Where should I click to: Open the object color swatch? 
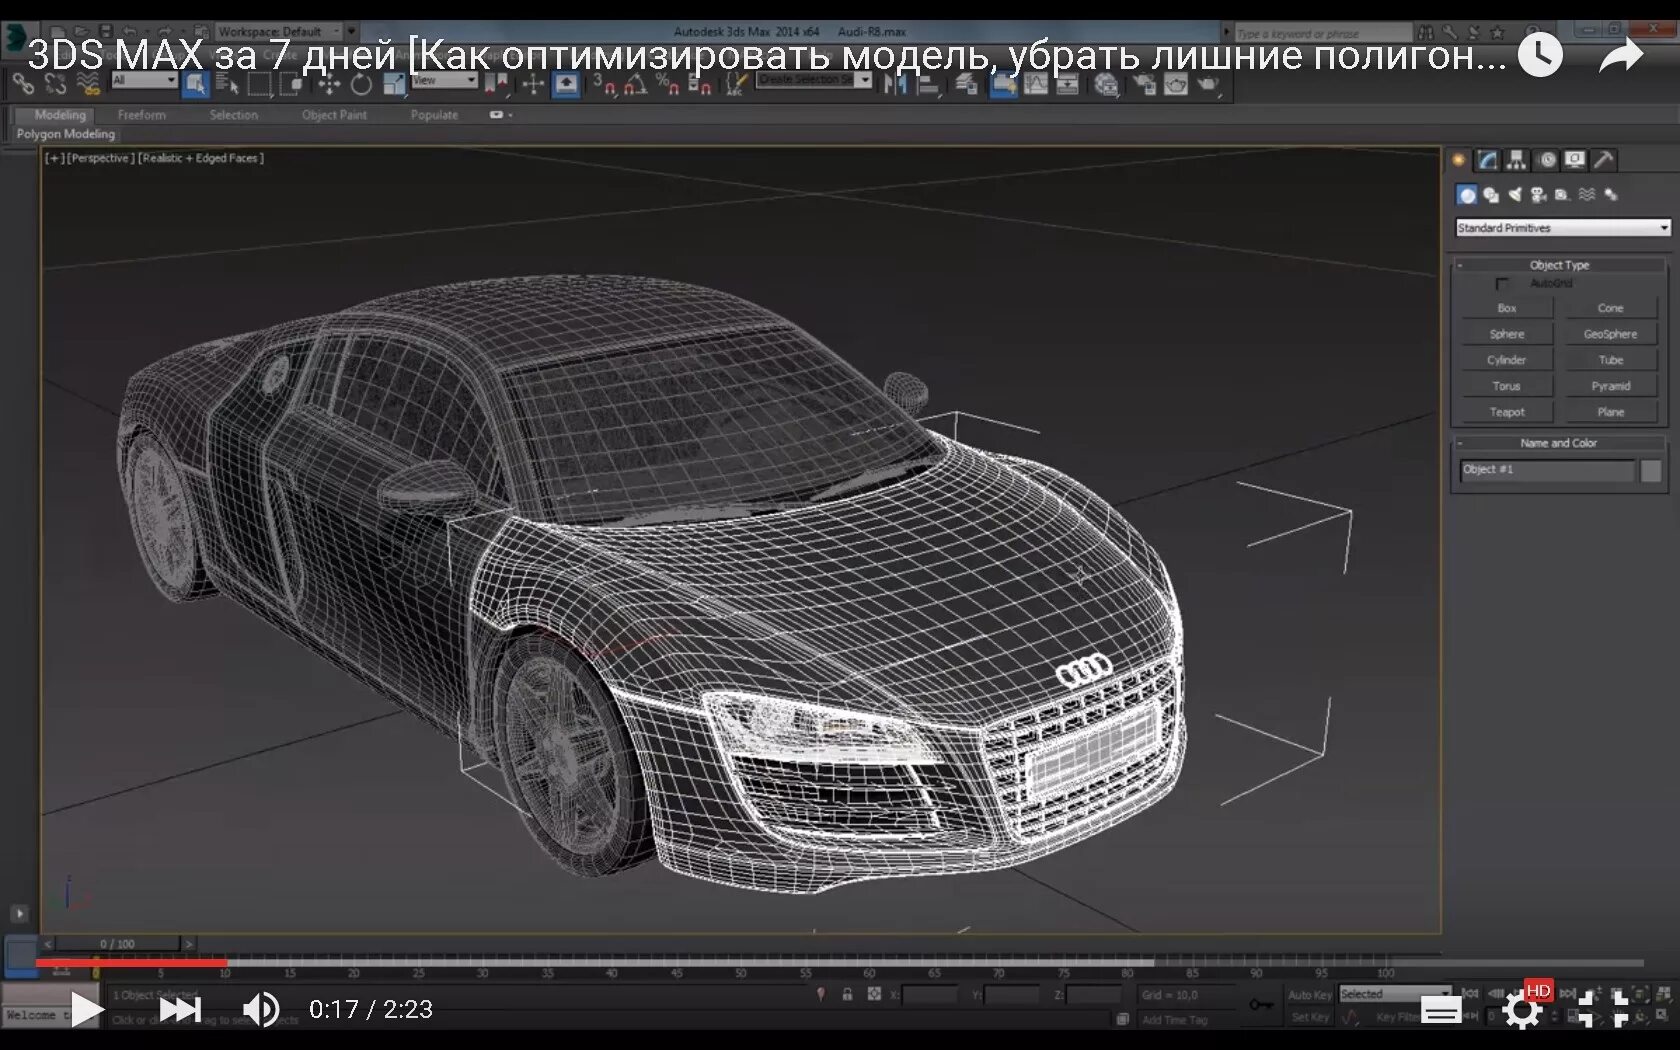(x=1651, y=471)
